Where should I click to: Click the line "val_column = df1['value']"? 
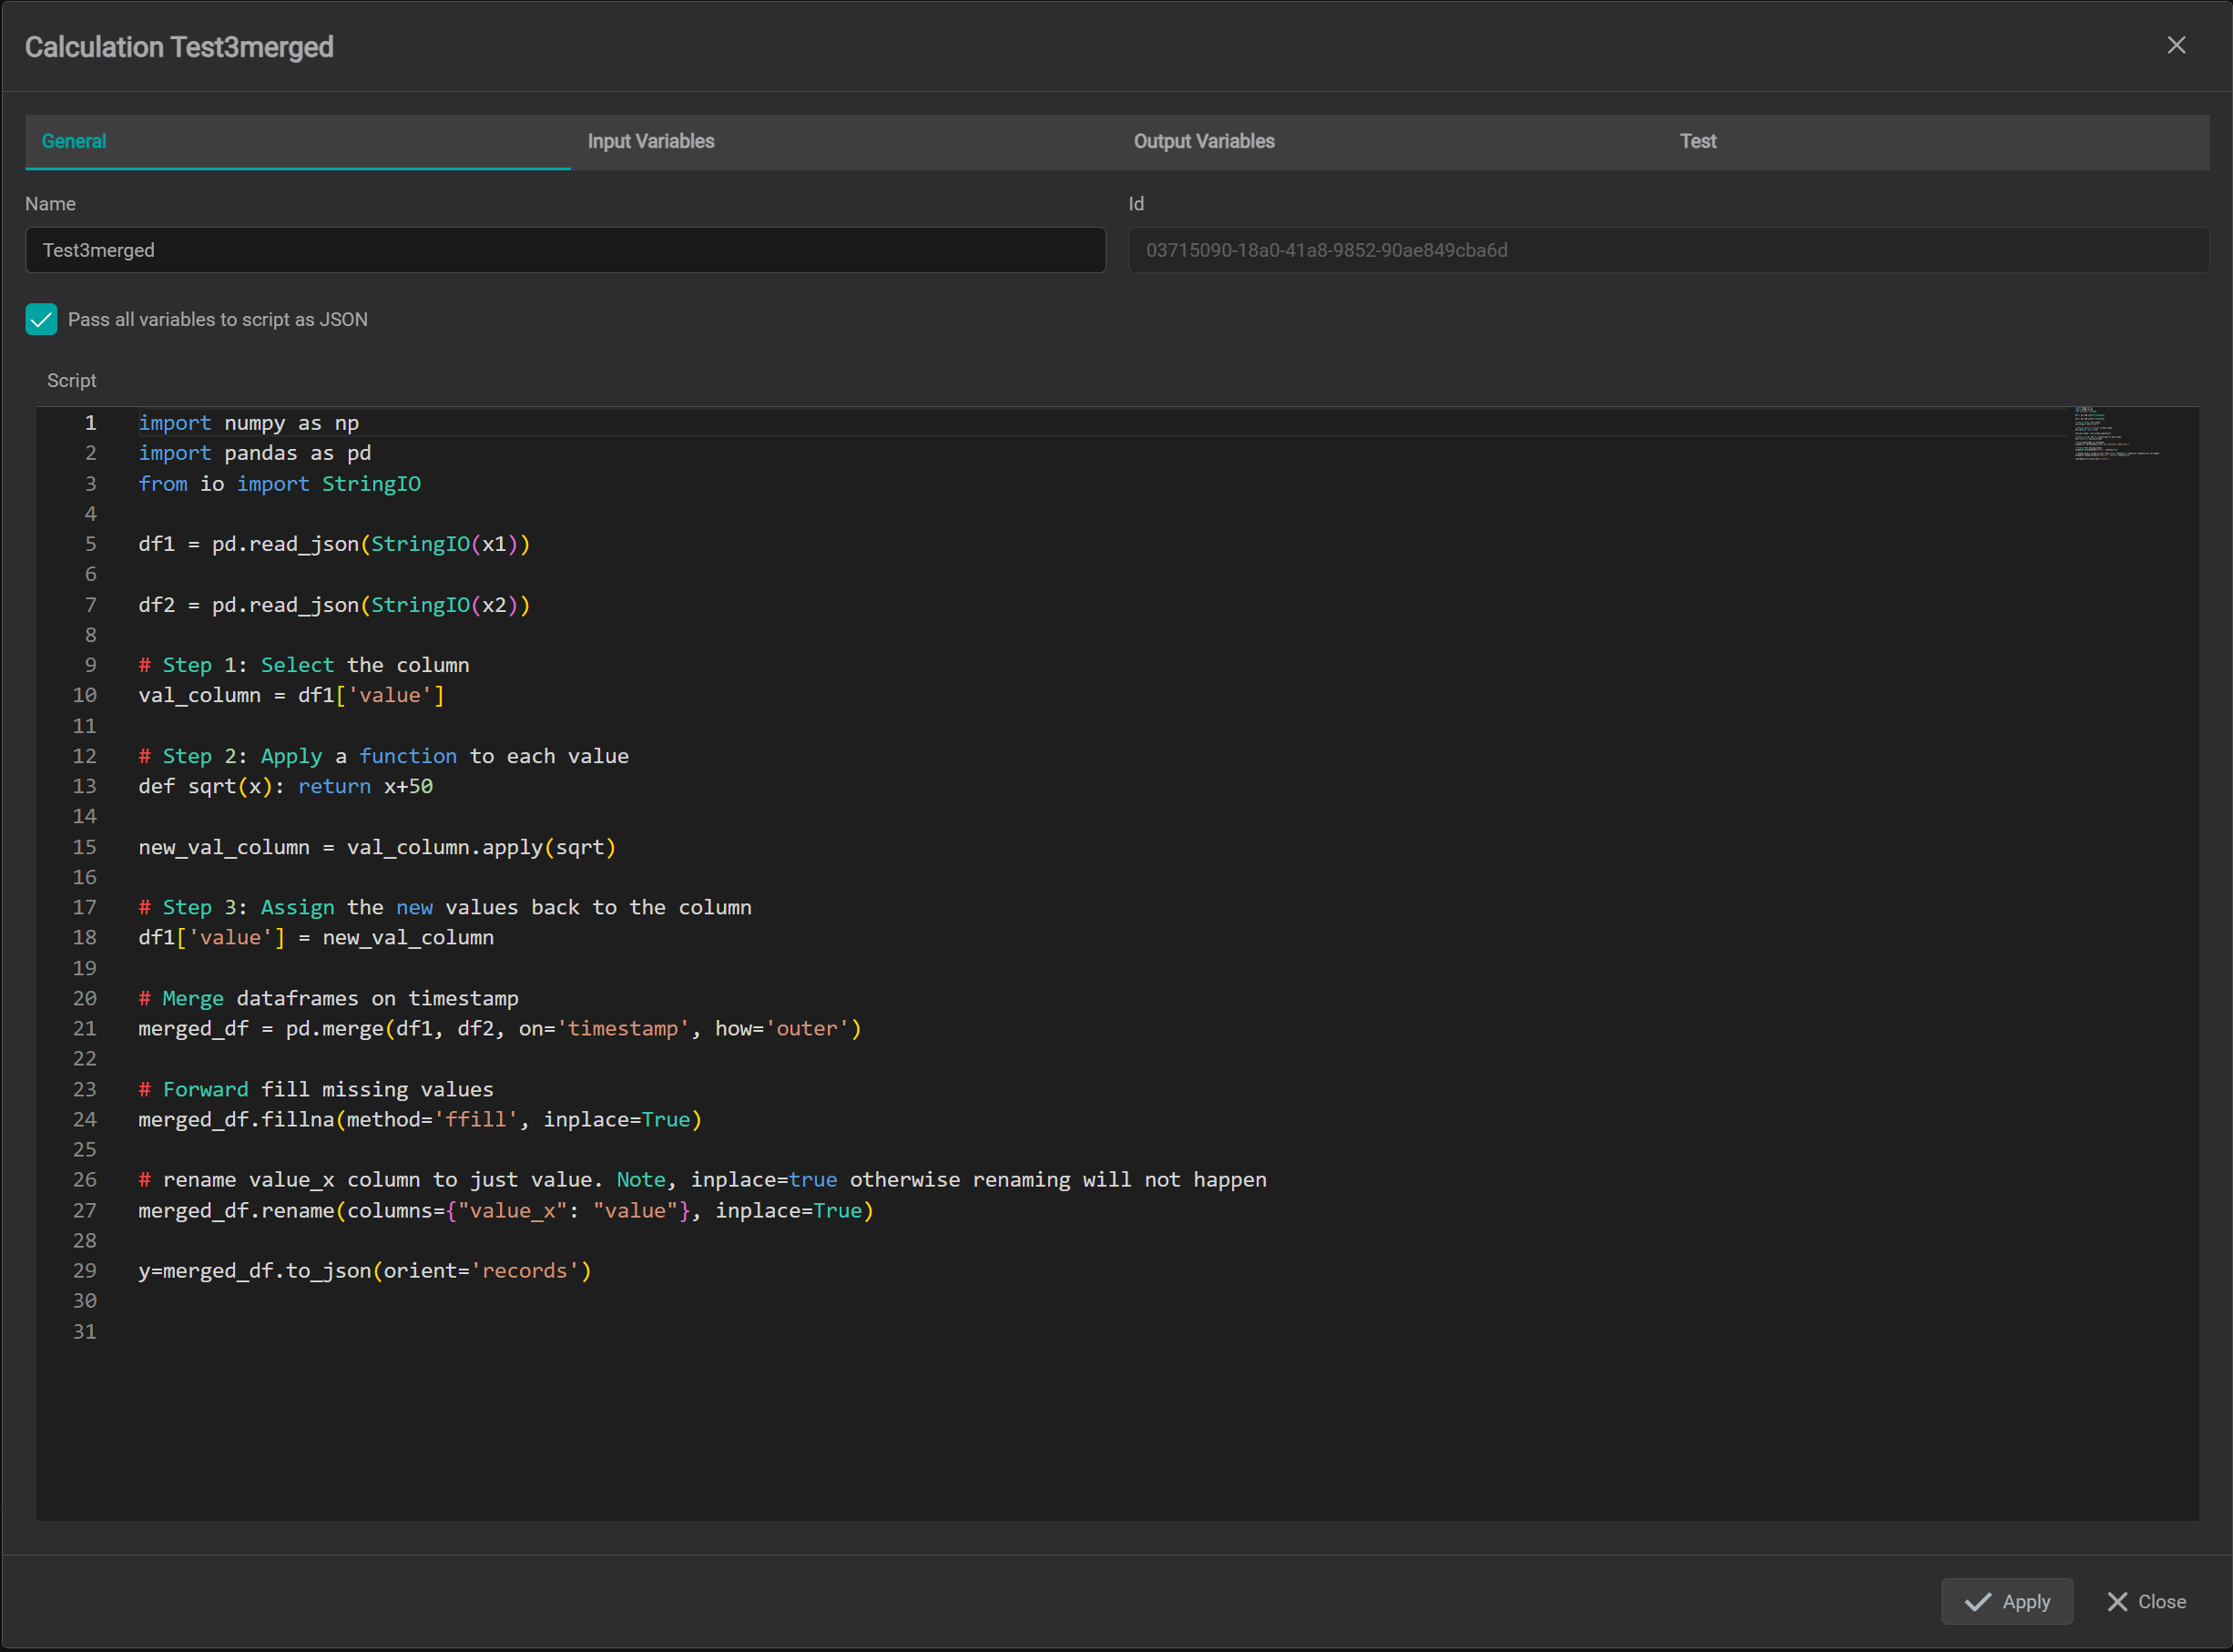pos(291,695)
